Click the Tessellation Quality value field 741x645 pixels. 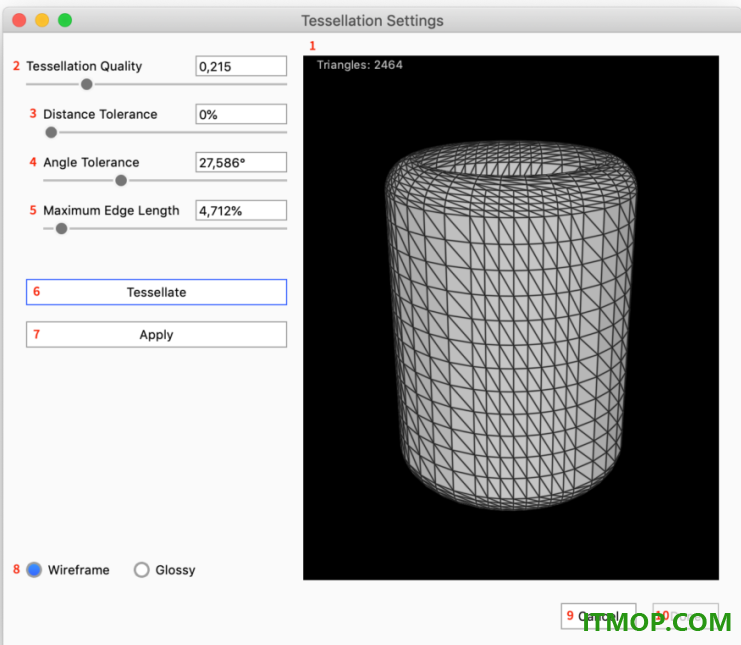(x=241, y=66)
